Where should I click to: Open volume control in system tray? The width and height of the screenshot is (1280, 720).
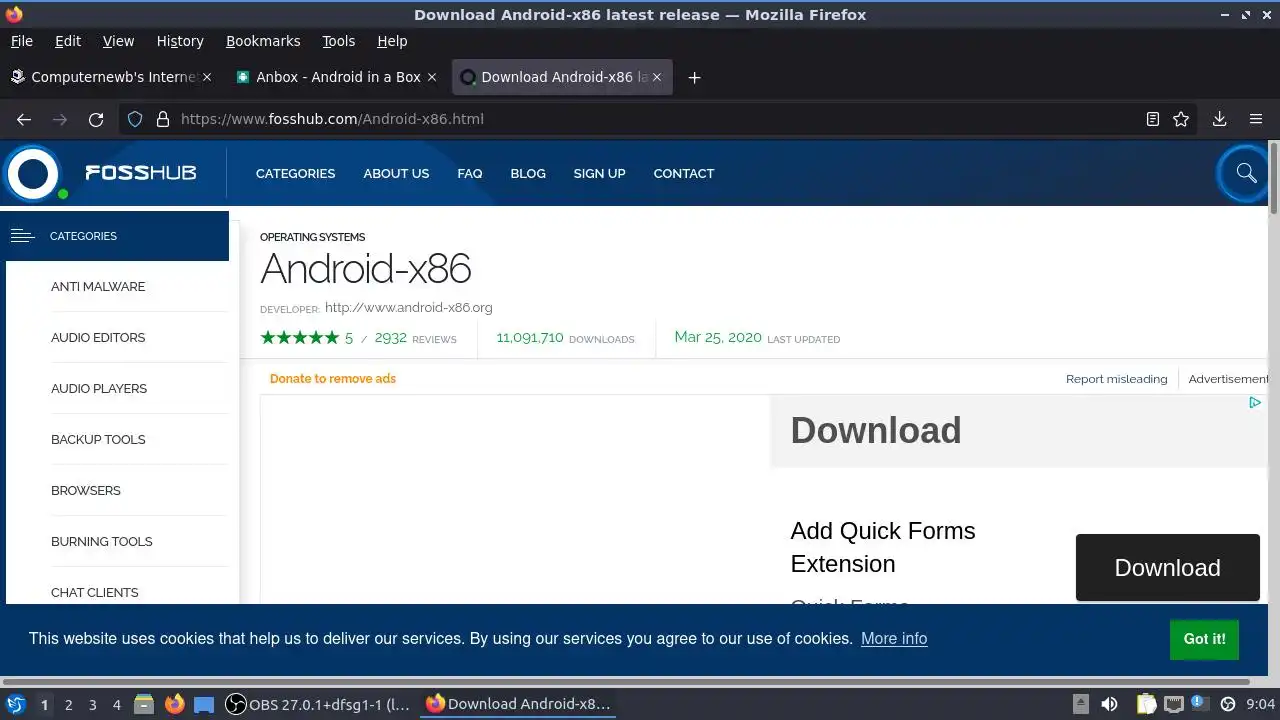click(1109, 704)
